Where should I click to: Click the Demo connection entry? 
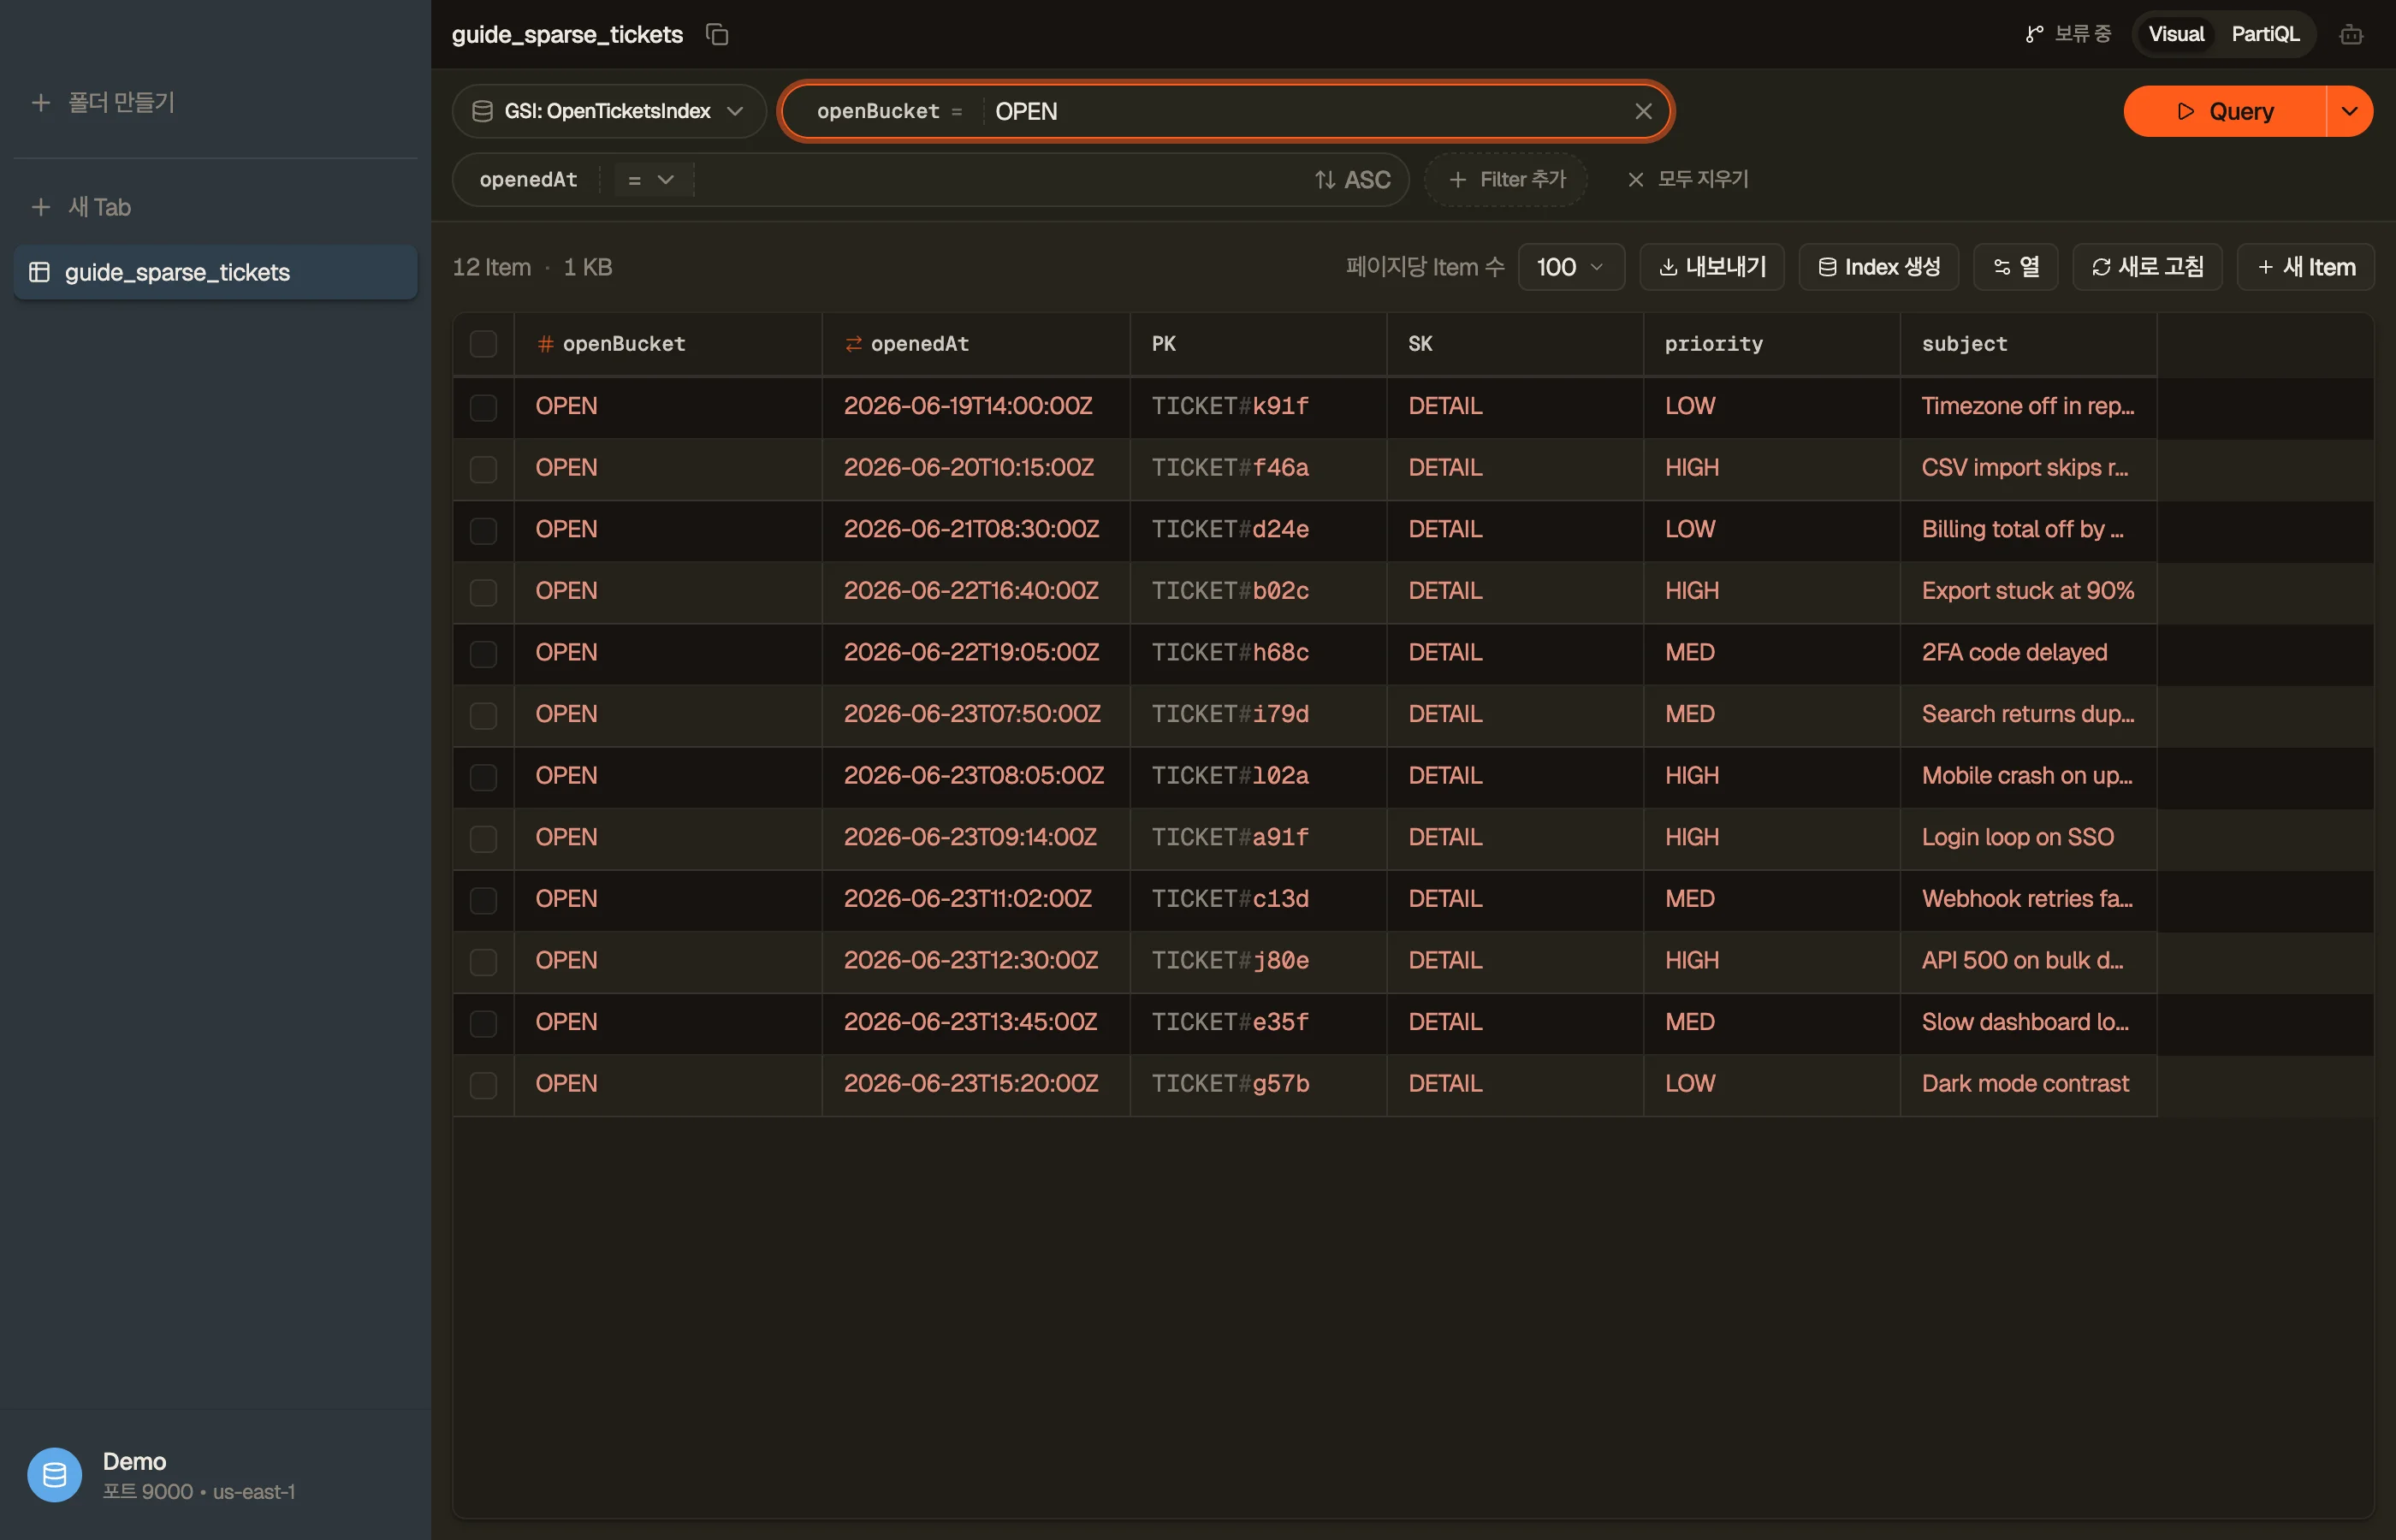click(x=215, y=1475)
